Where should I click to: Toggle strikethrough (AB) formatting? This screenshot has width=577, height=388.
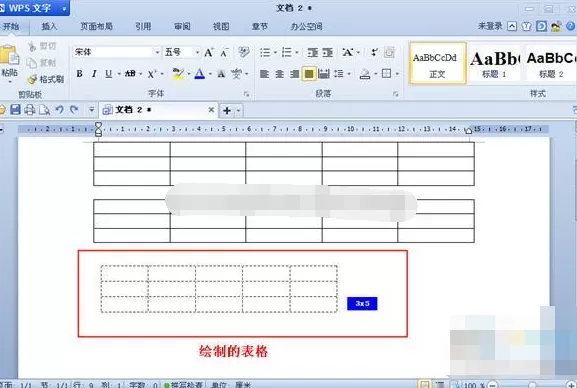pyautogui.click(x=130, y=74)
